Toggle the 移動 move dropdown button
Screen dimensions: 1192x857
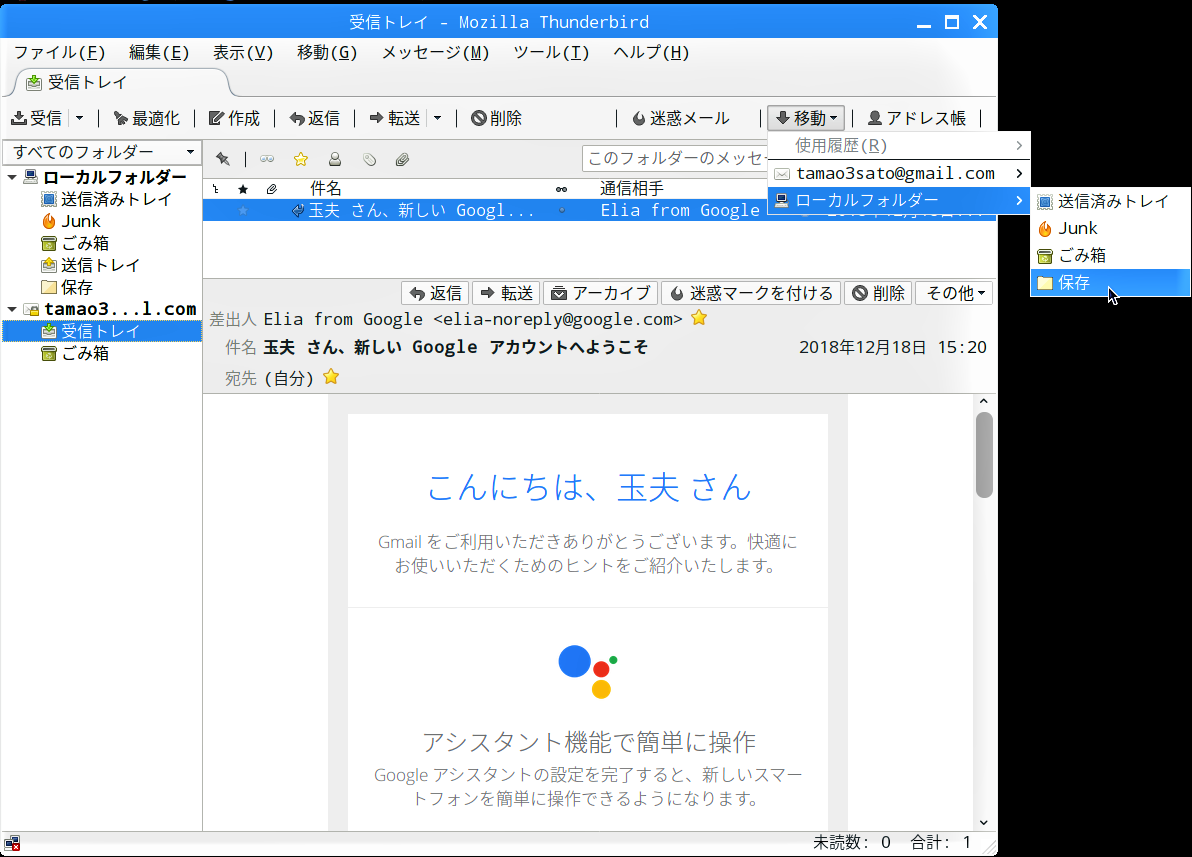click(807, 118)
